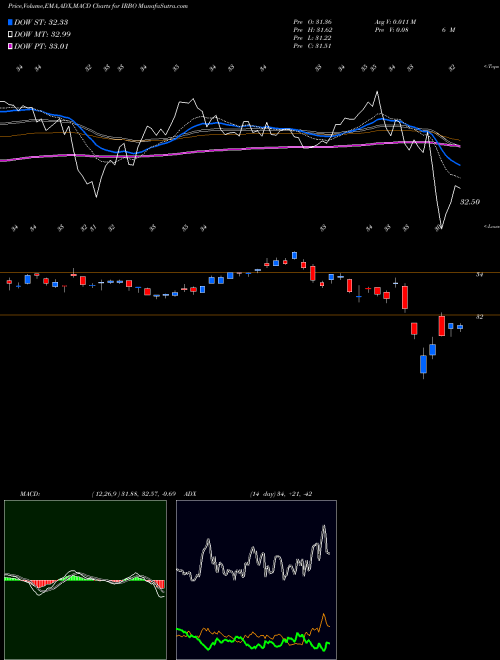The width and height of the screenshot is (500, 660).
Task: Click the 32.50 price label on EMA chart
Action: point(470,202)
